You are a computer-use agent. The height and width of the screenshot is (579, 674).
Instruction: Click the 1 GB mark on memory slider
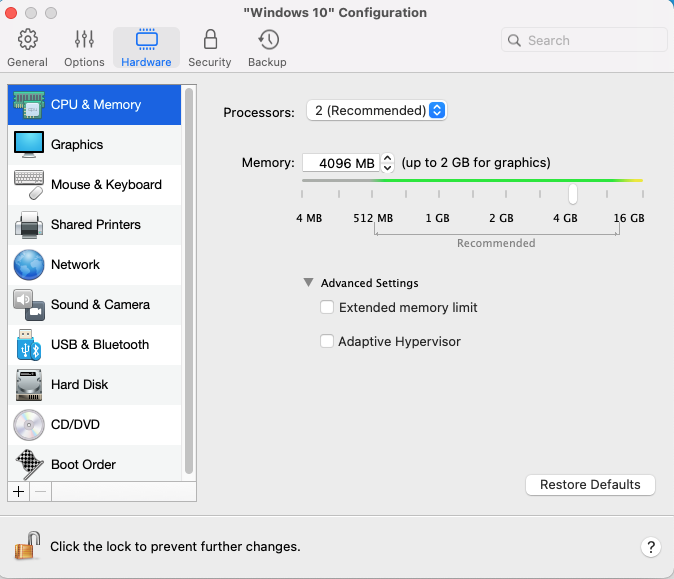[439, 194]
